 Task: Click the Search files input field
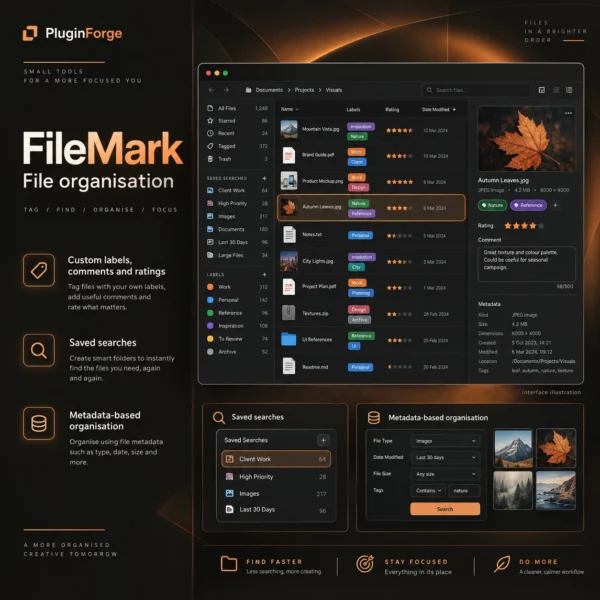coord(476,90)
